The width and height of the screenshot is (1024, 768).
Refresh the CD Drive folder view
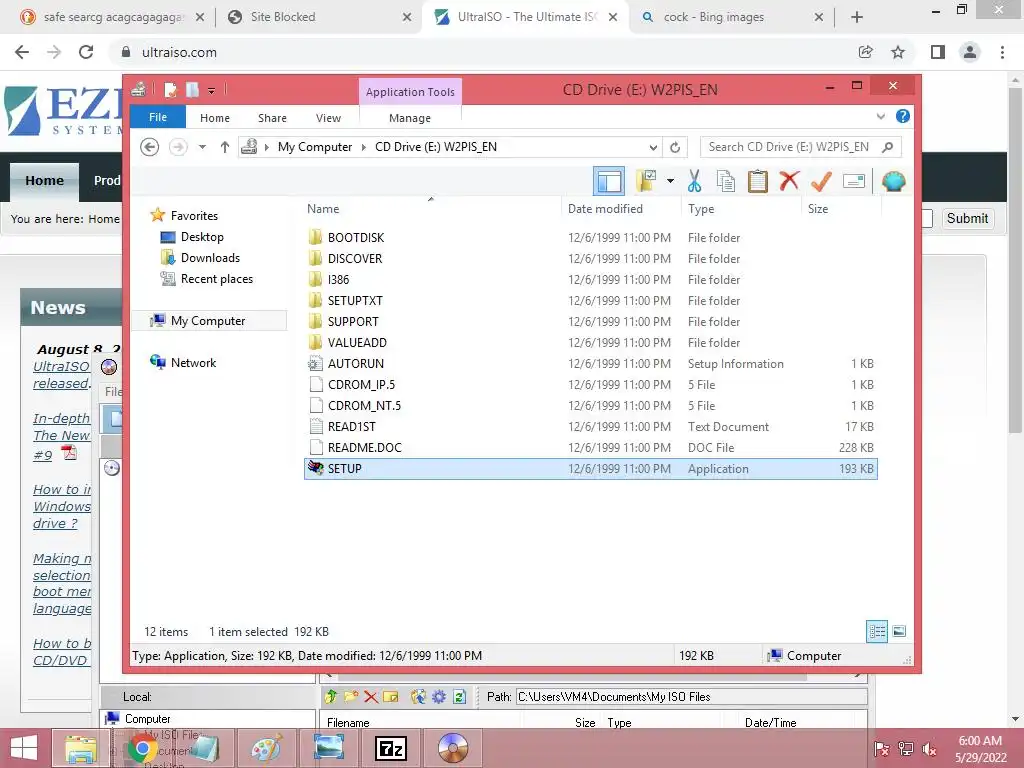coord(675,147)
